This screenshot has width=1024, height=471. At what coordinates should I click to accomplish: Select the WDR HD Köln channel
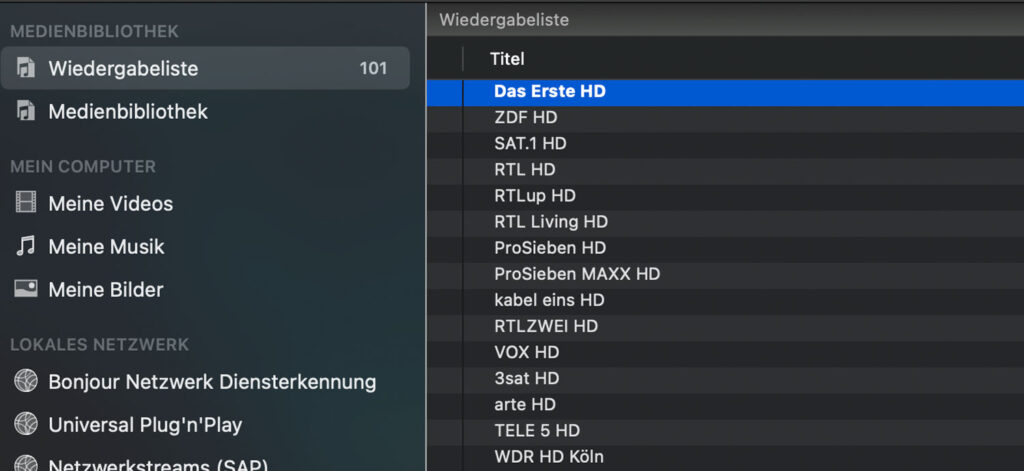tap(549, 458)
